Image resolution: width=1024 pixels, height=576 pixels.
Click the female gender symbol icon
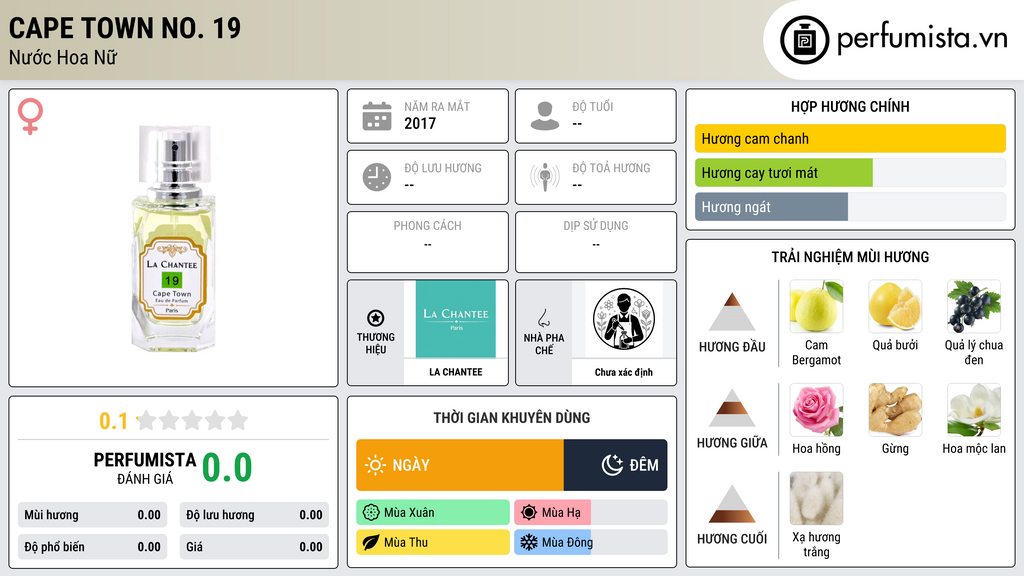coord(30,116)
